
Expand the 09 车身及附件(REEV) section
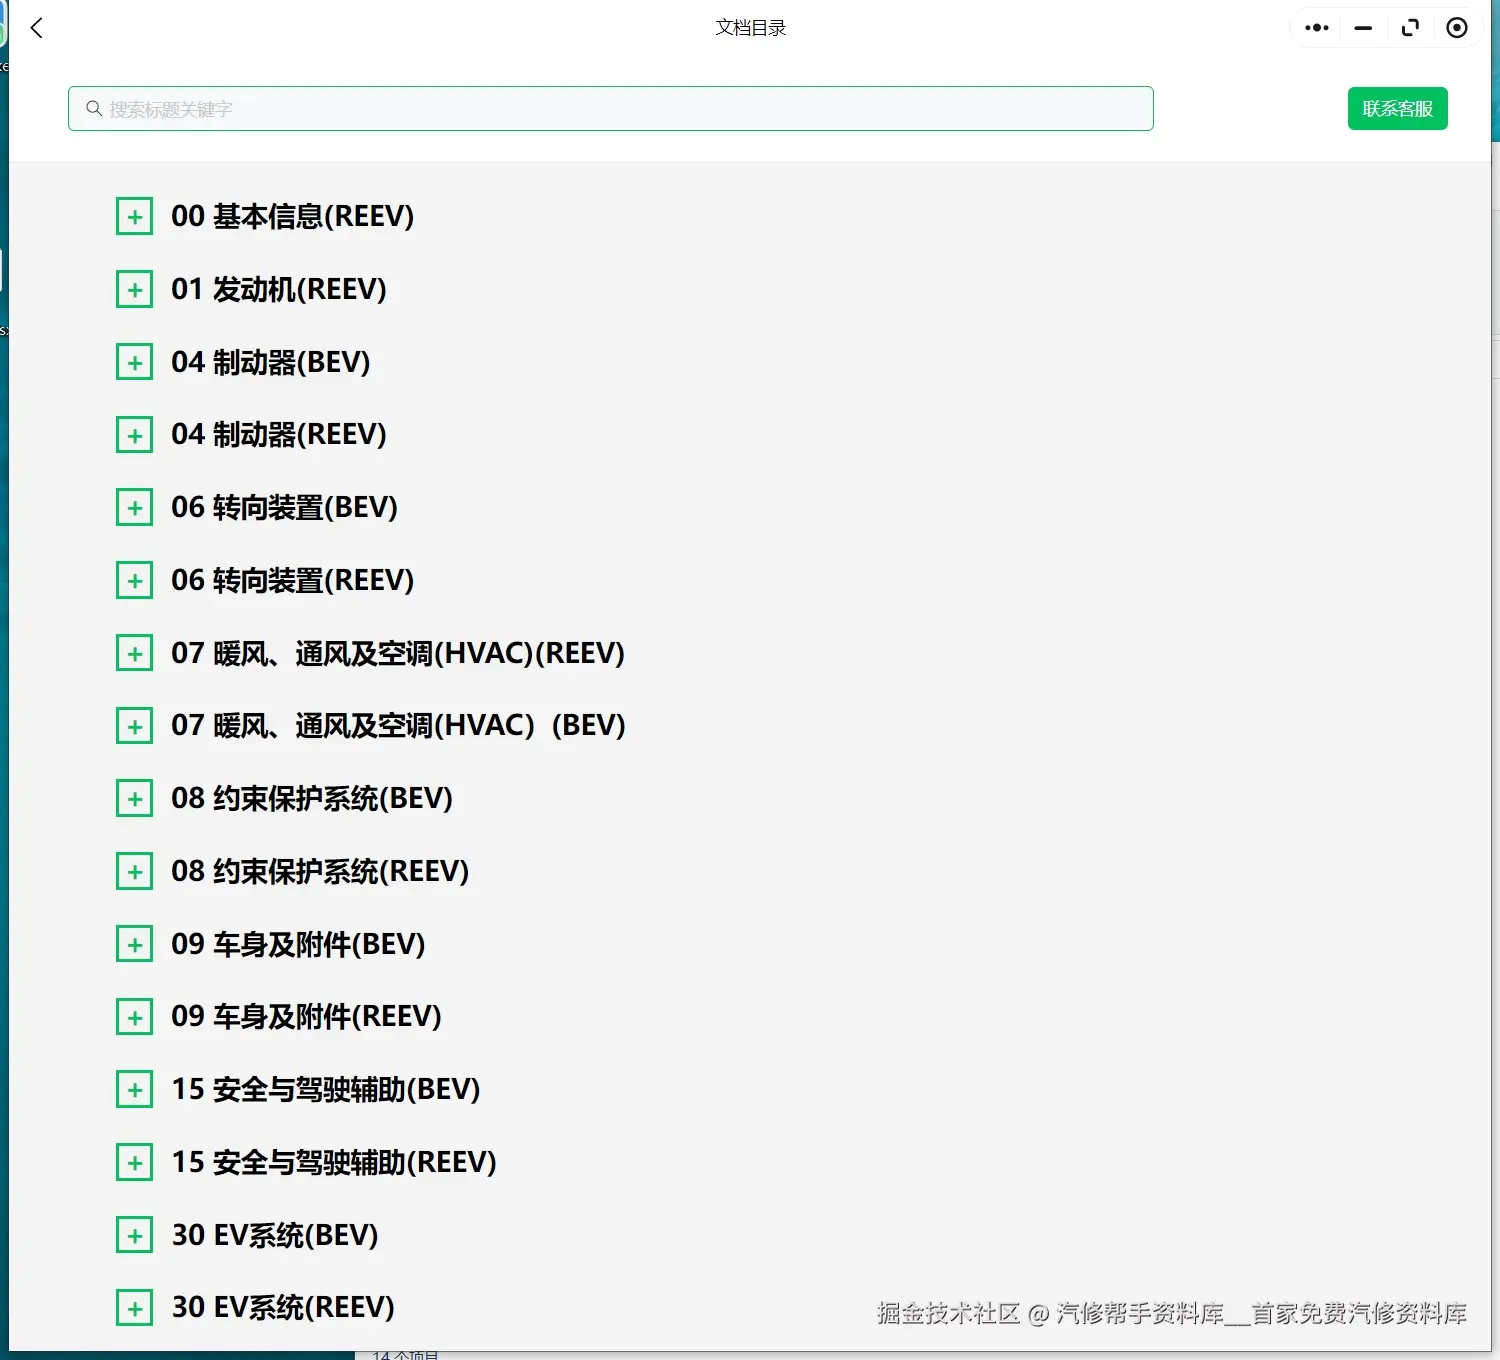[134, 1016]
